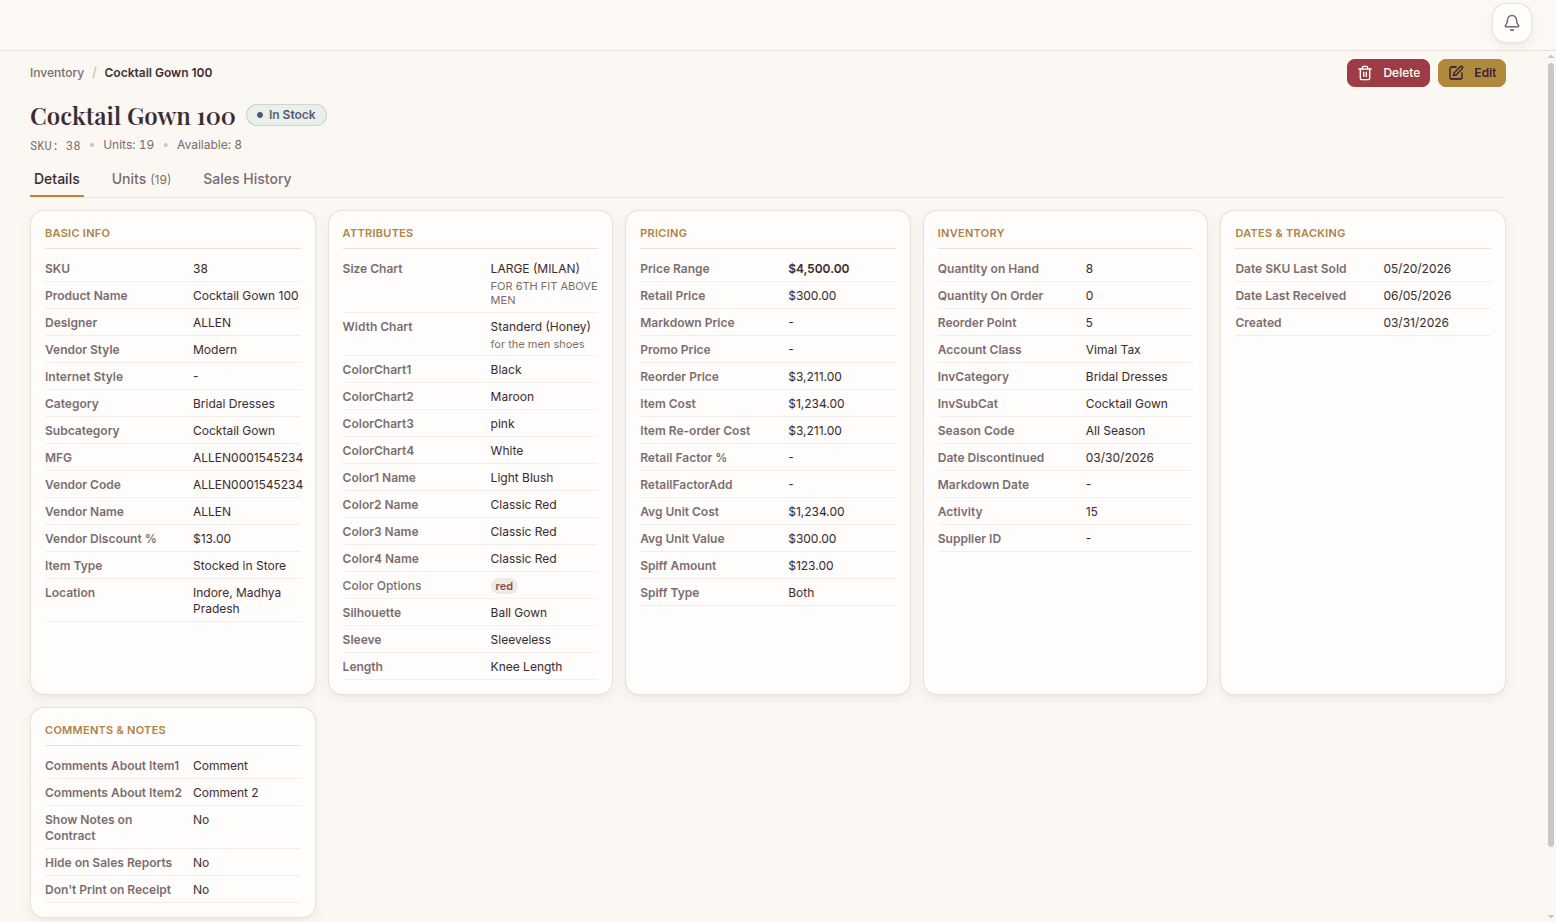The height and width of the screenshot is (922, 1556).
Task: Click the Spiff Type value Both
Action: point(801,593)
